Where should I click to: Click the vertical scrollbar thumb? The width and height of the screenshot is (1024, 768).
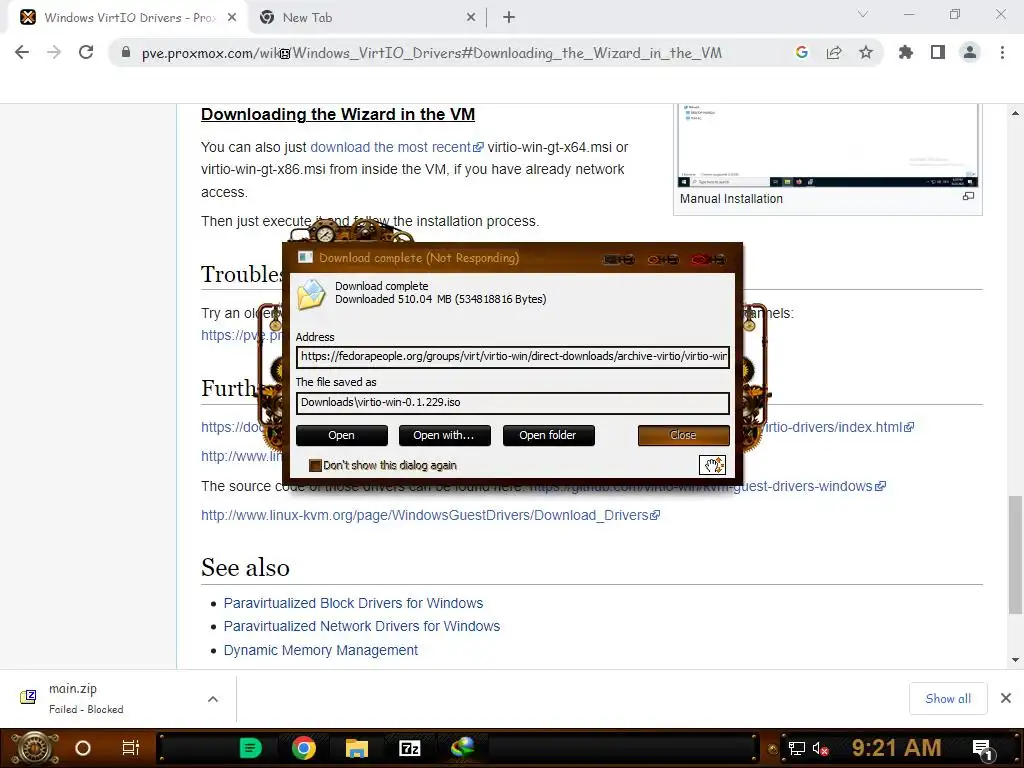pyautogui.click(x=1015, y=555)
